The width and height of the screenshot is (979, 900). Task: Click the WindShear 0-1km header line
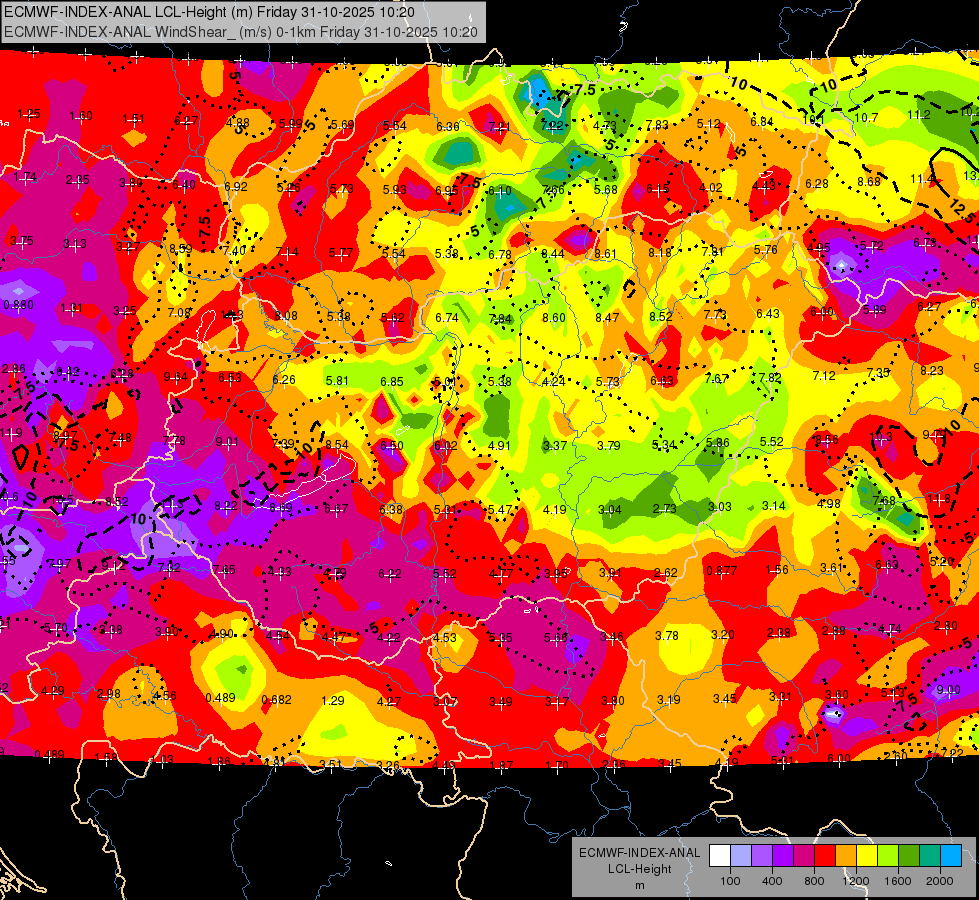pyautogui.click(x=241, y=32)
